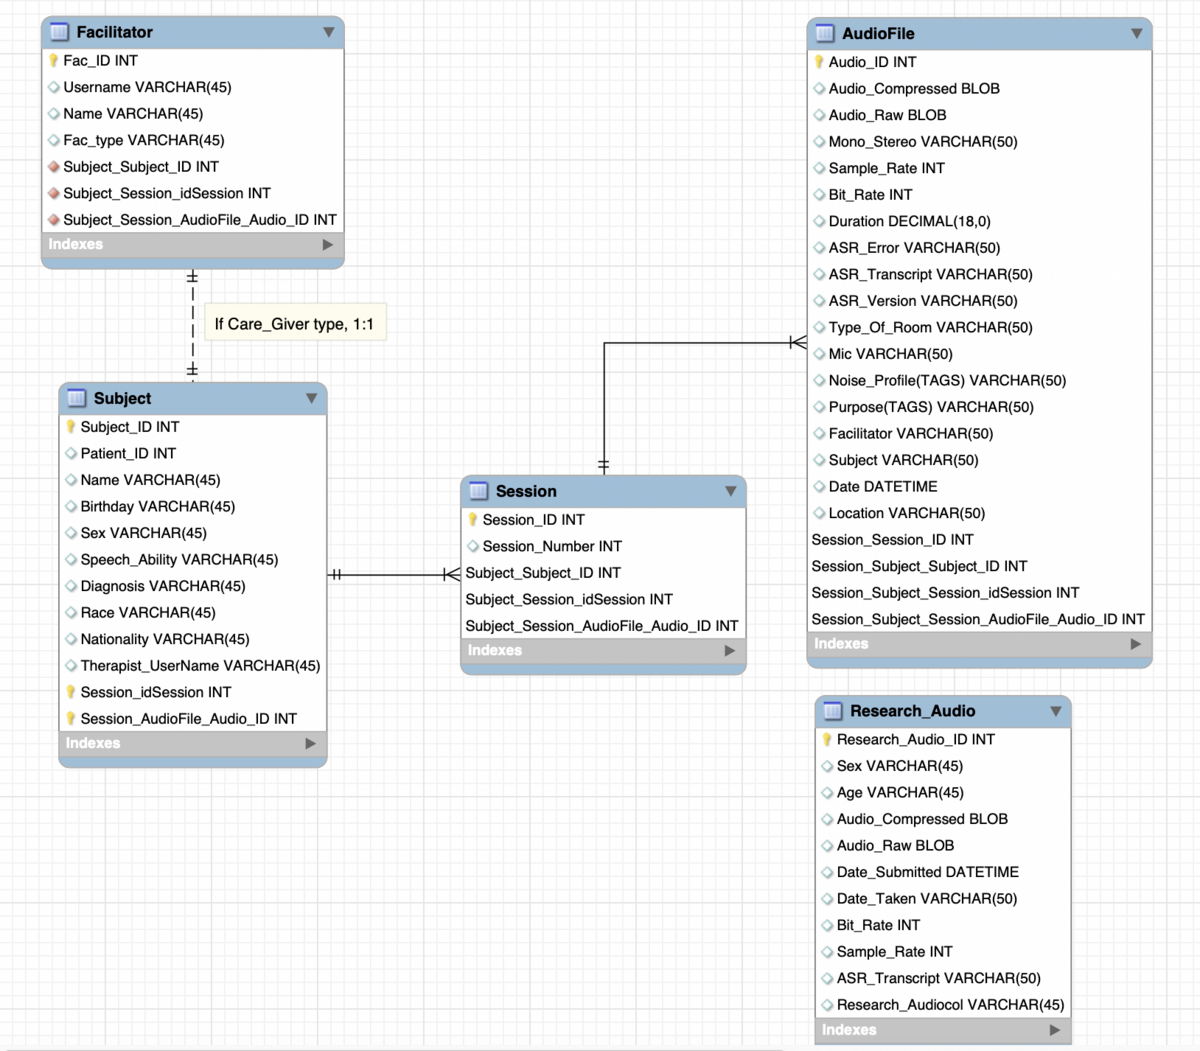Click the diamond icon beside Mono_Stereo VARCHAR(50)
This screenshot has width=1200, height=1051.
tap(819, 142)
